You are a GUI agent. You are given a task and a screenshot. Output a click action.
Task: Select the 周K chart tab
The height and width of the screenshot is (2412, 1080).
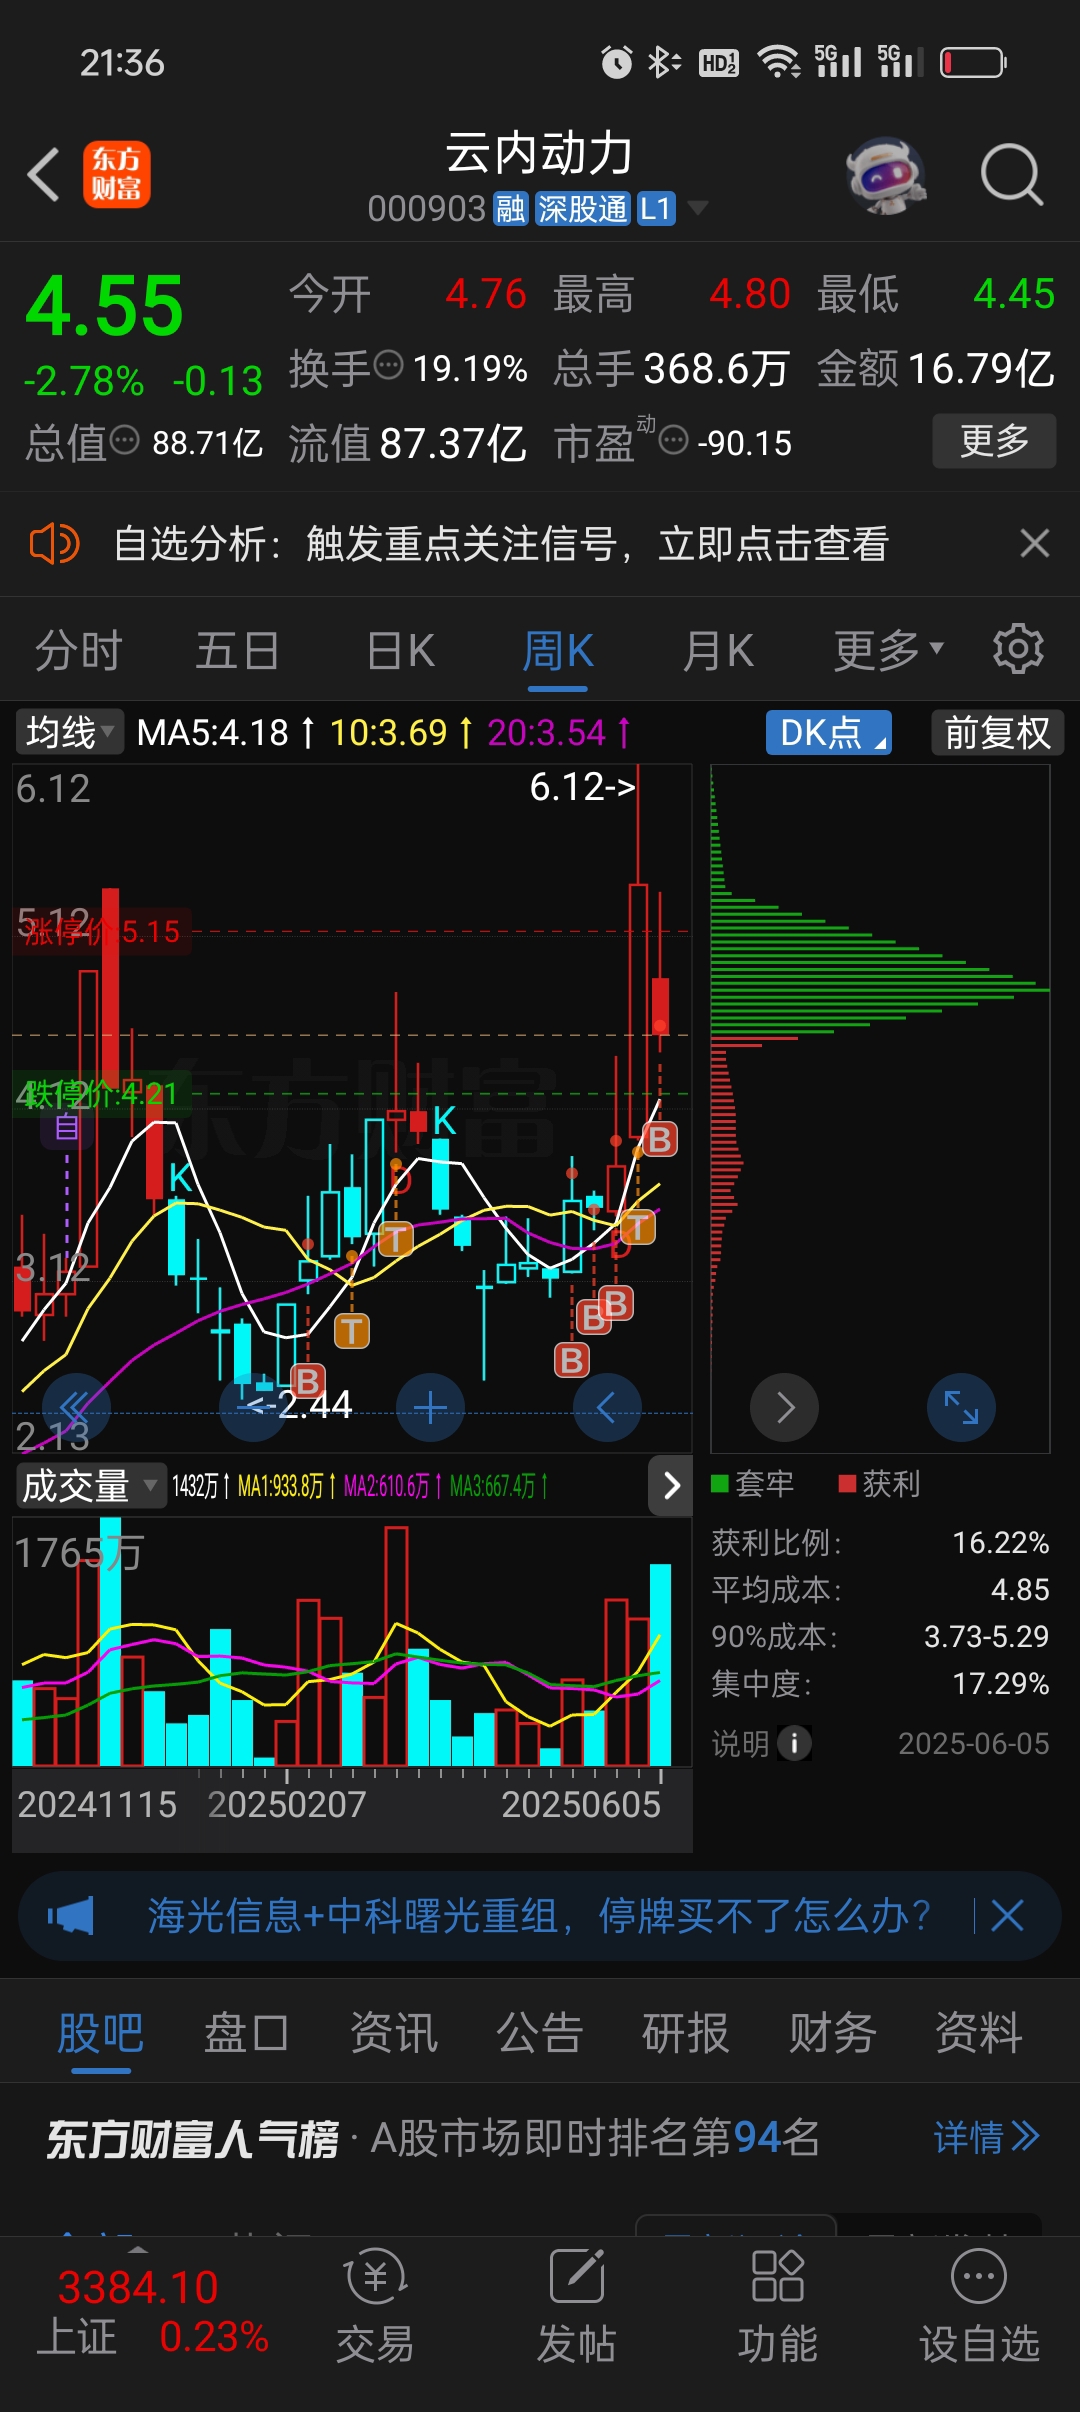point(558,650)
